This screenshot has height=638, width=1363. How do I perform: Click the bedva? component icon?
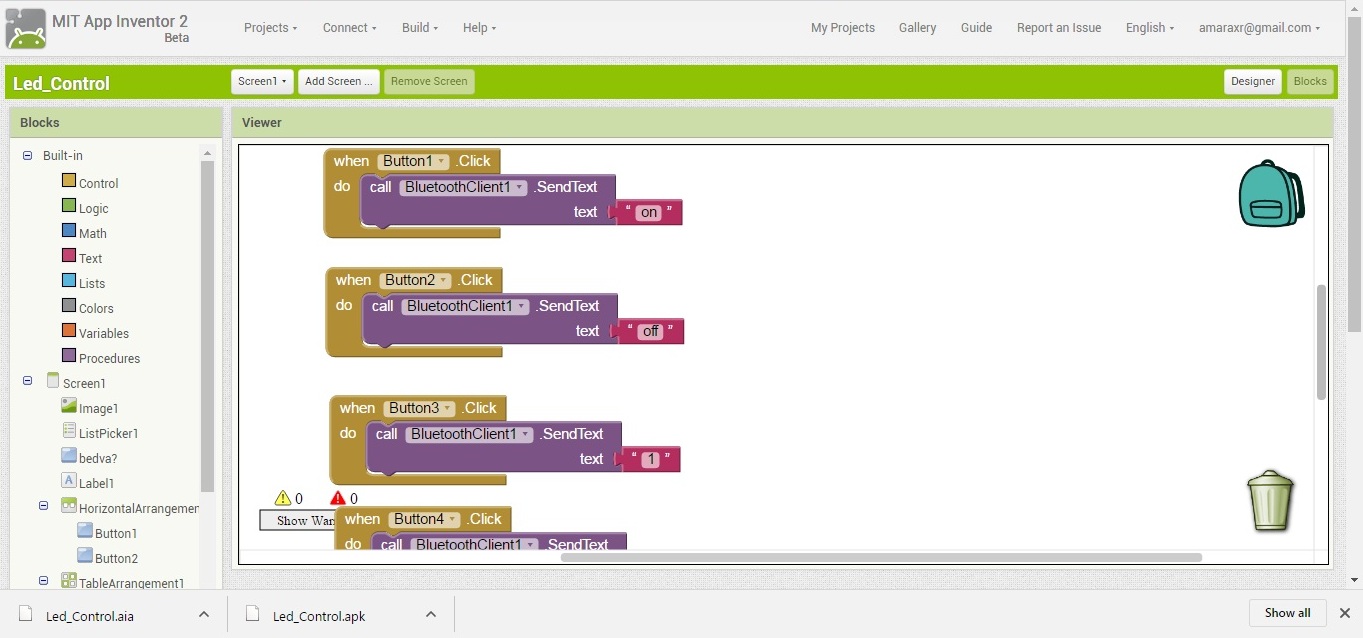(69, 456)
